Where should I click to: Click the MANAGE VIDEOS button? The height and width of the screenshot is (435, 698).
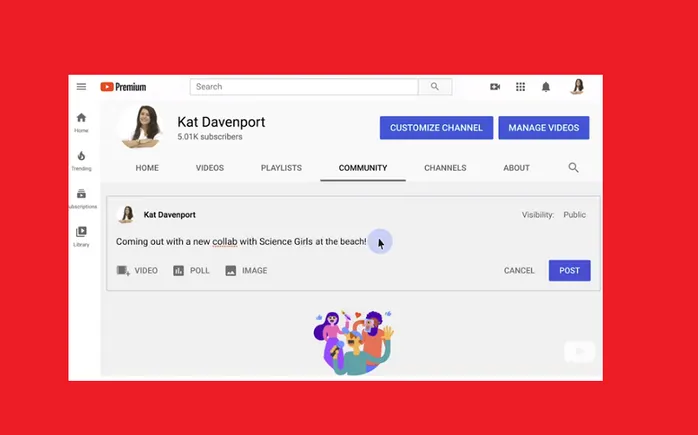544,128
